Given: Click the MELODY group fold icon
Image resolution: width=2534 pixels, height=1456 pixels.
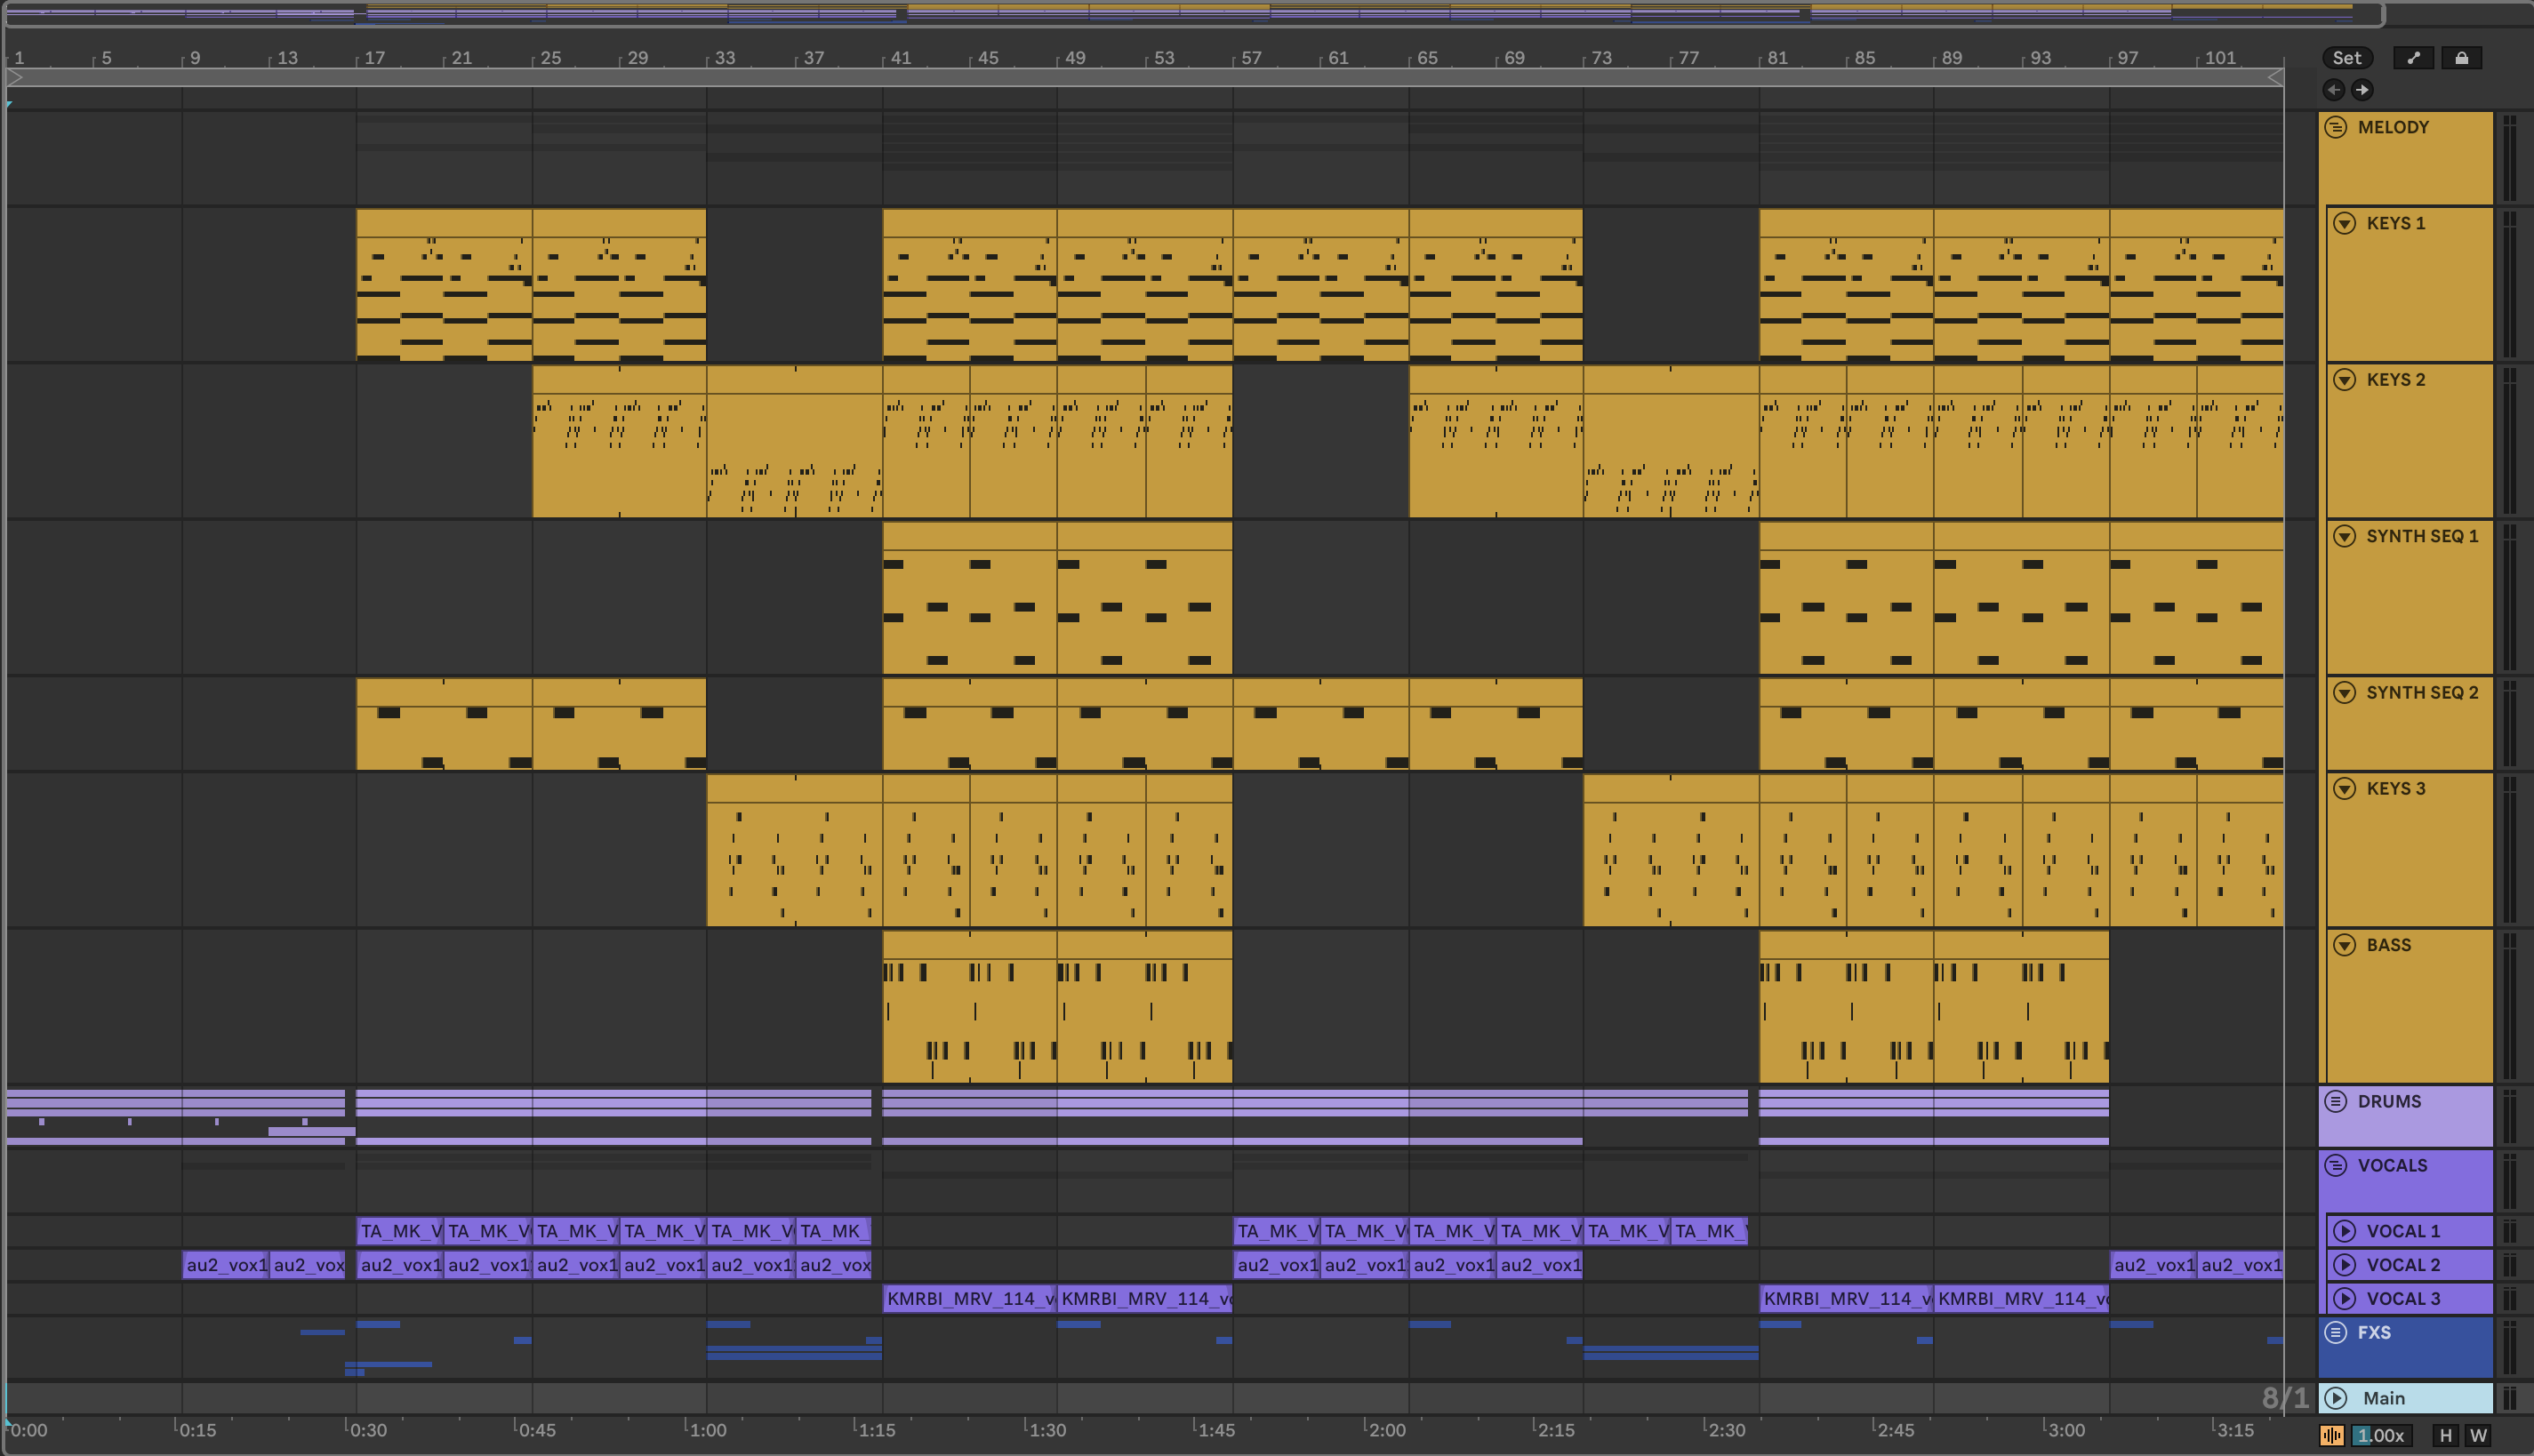Looking at the screenshot, I should pyautogui.click(x=2336, y=127).
